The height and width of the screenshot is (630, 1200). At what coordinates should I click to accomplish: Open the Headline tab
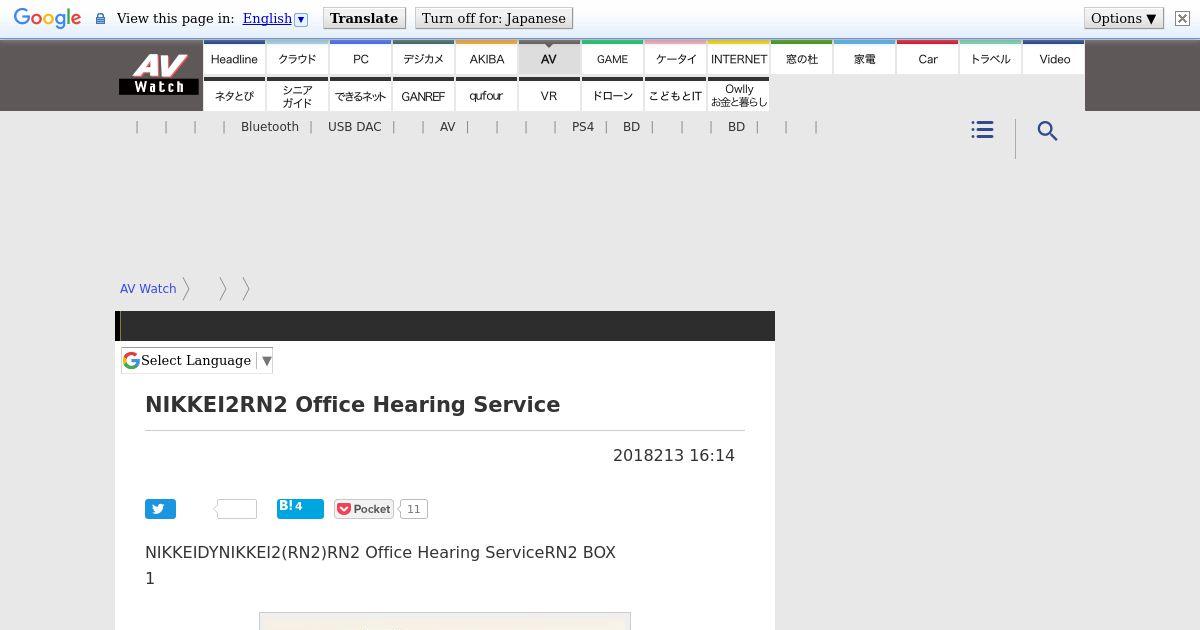click(234, 59)
